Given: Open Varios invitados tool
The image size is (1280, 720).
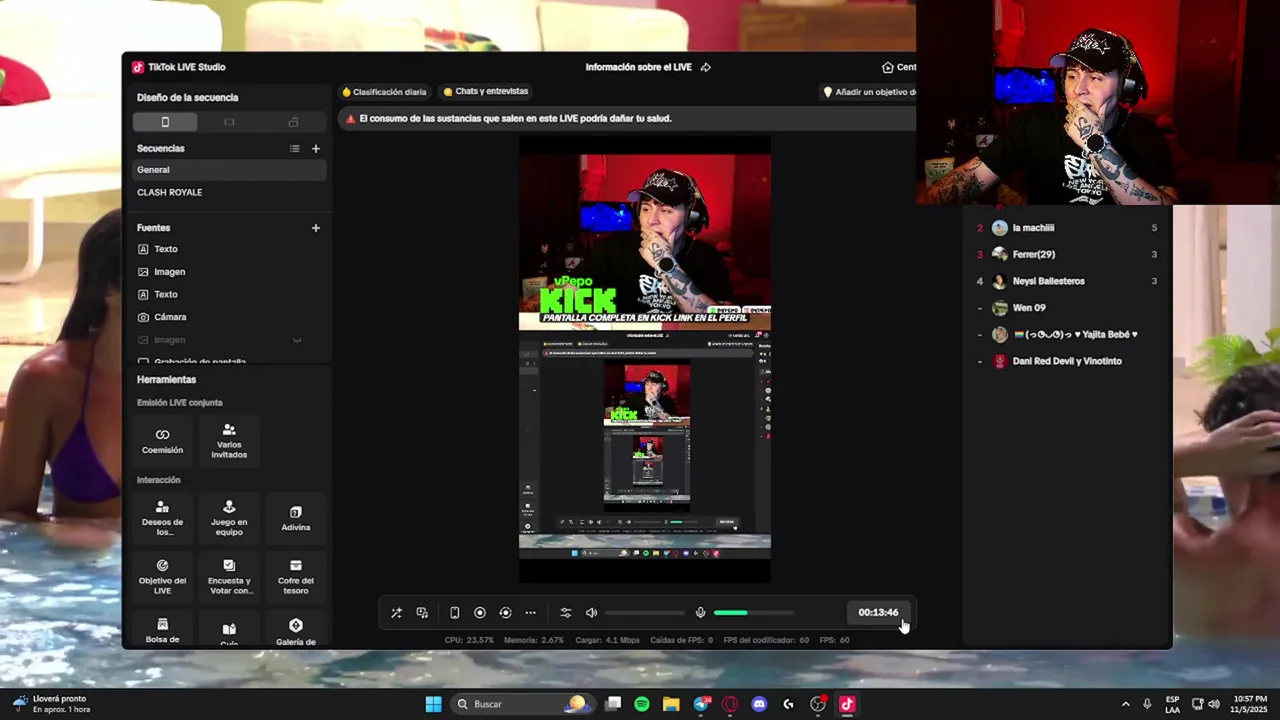Looking at the screenshot, I should (229, 441).
